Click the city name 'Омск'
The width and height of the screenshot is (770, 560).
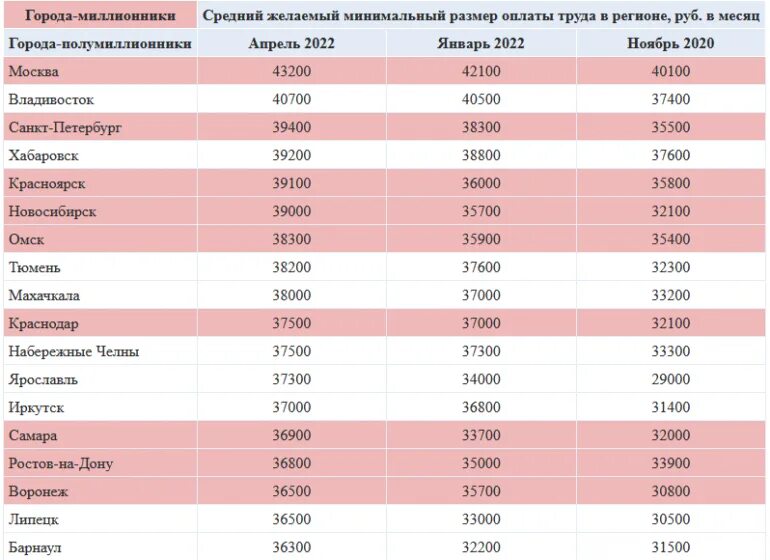(26, 239)
